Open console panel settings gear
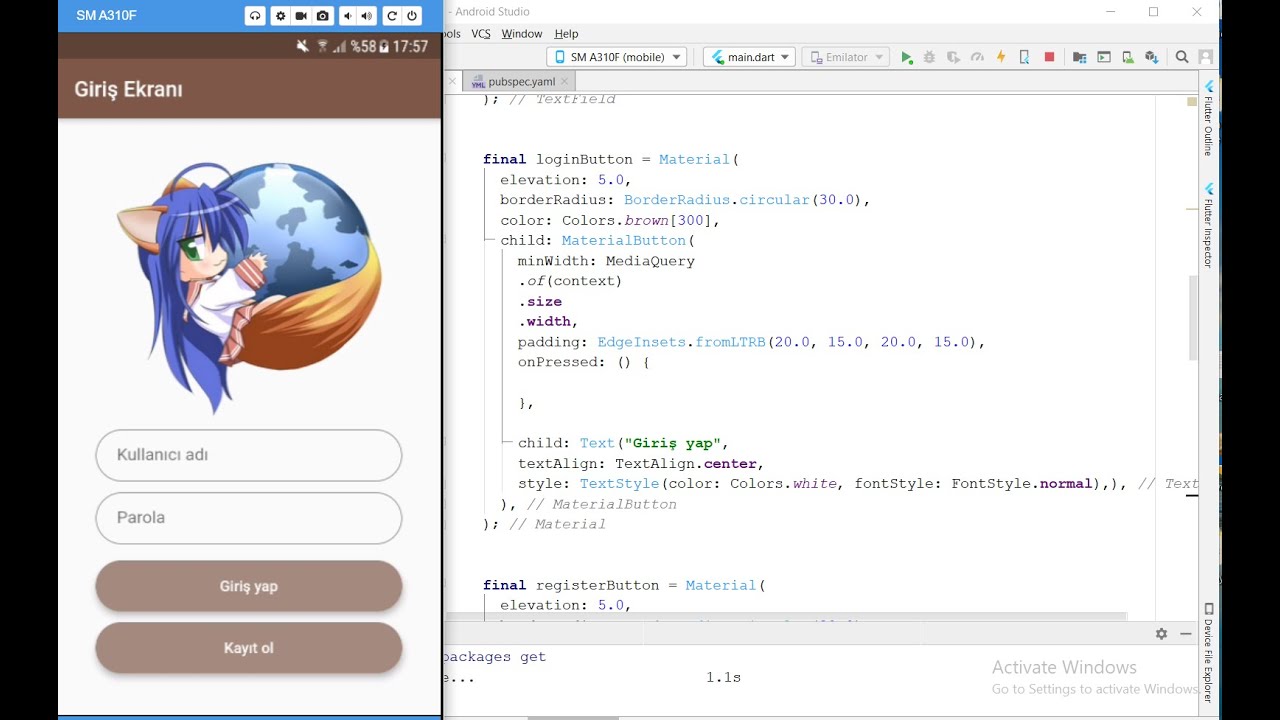Image resolution: width=1280 pixels, height=720 pixels. click(1161, 634)
